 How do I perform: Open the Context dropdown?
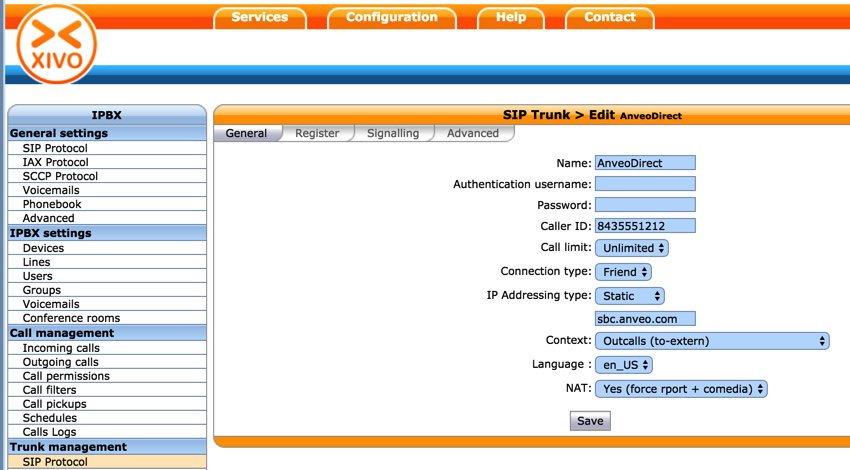(712, 341)
